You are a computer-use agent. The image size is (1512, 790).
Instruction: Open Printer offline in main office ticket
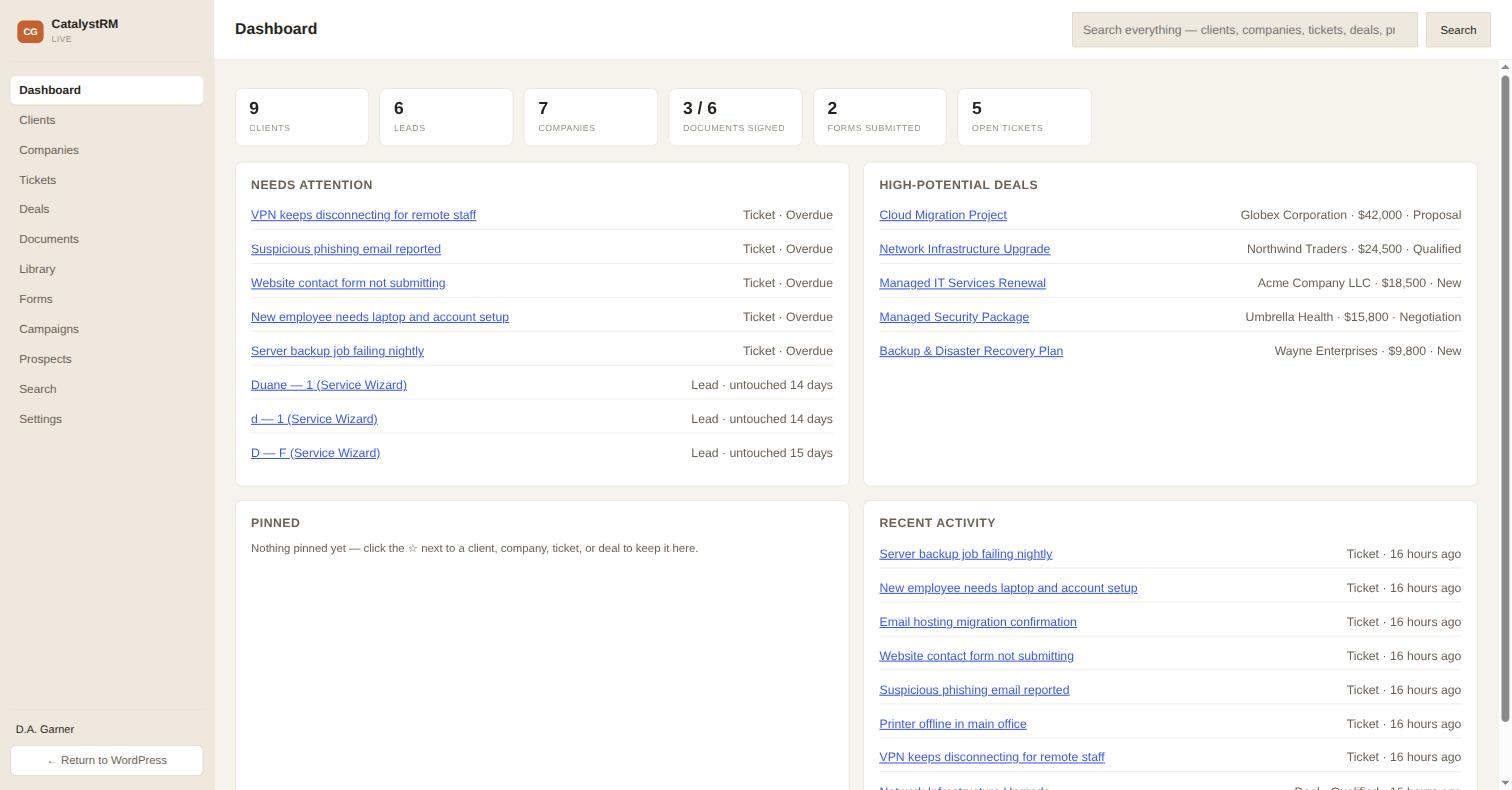[x=953, y=724]
